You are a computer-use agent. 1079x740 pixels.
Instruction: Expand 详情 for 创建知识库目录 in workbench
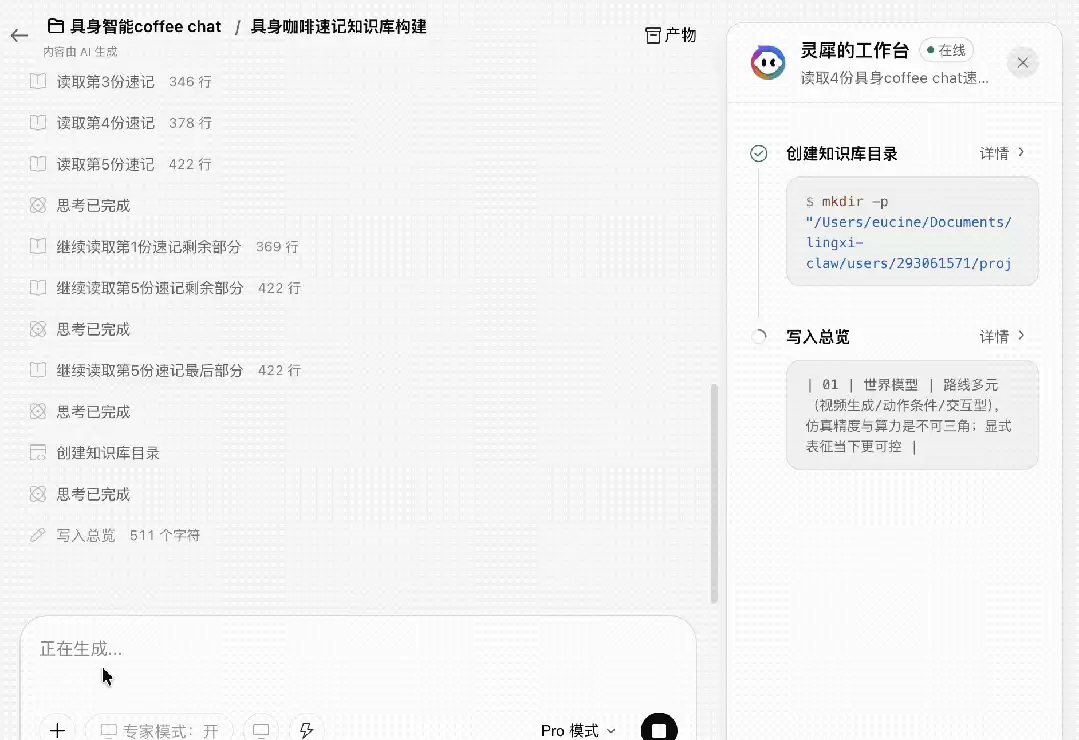point(1002,153)
